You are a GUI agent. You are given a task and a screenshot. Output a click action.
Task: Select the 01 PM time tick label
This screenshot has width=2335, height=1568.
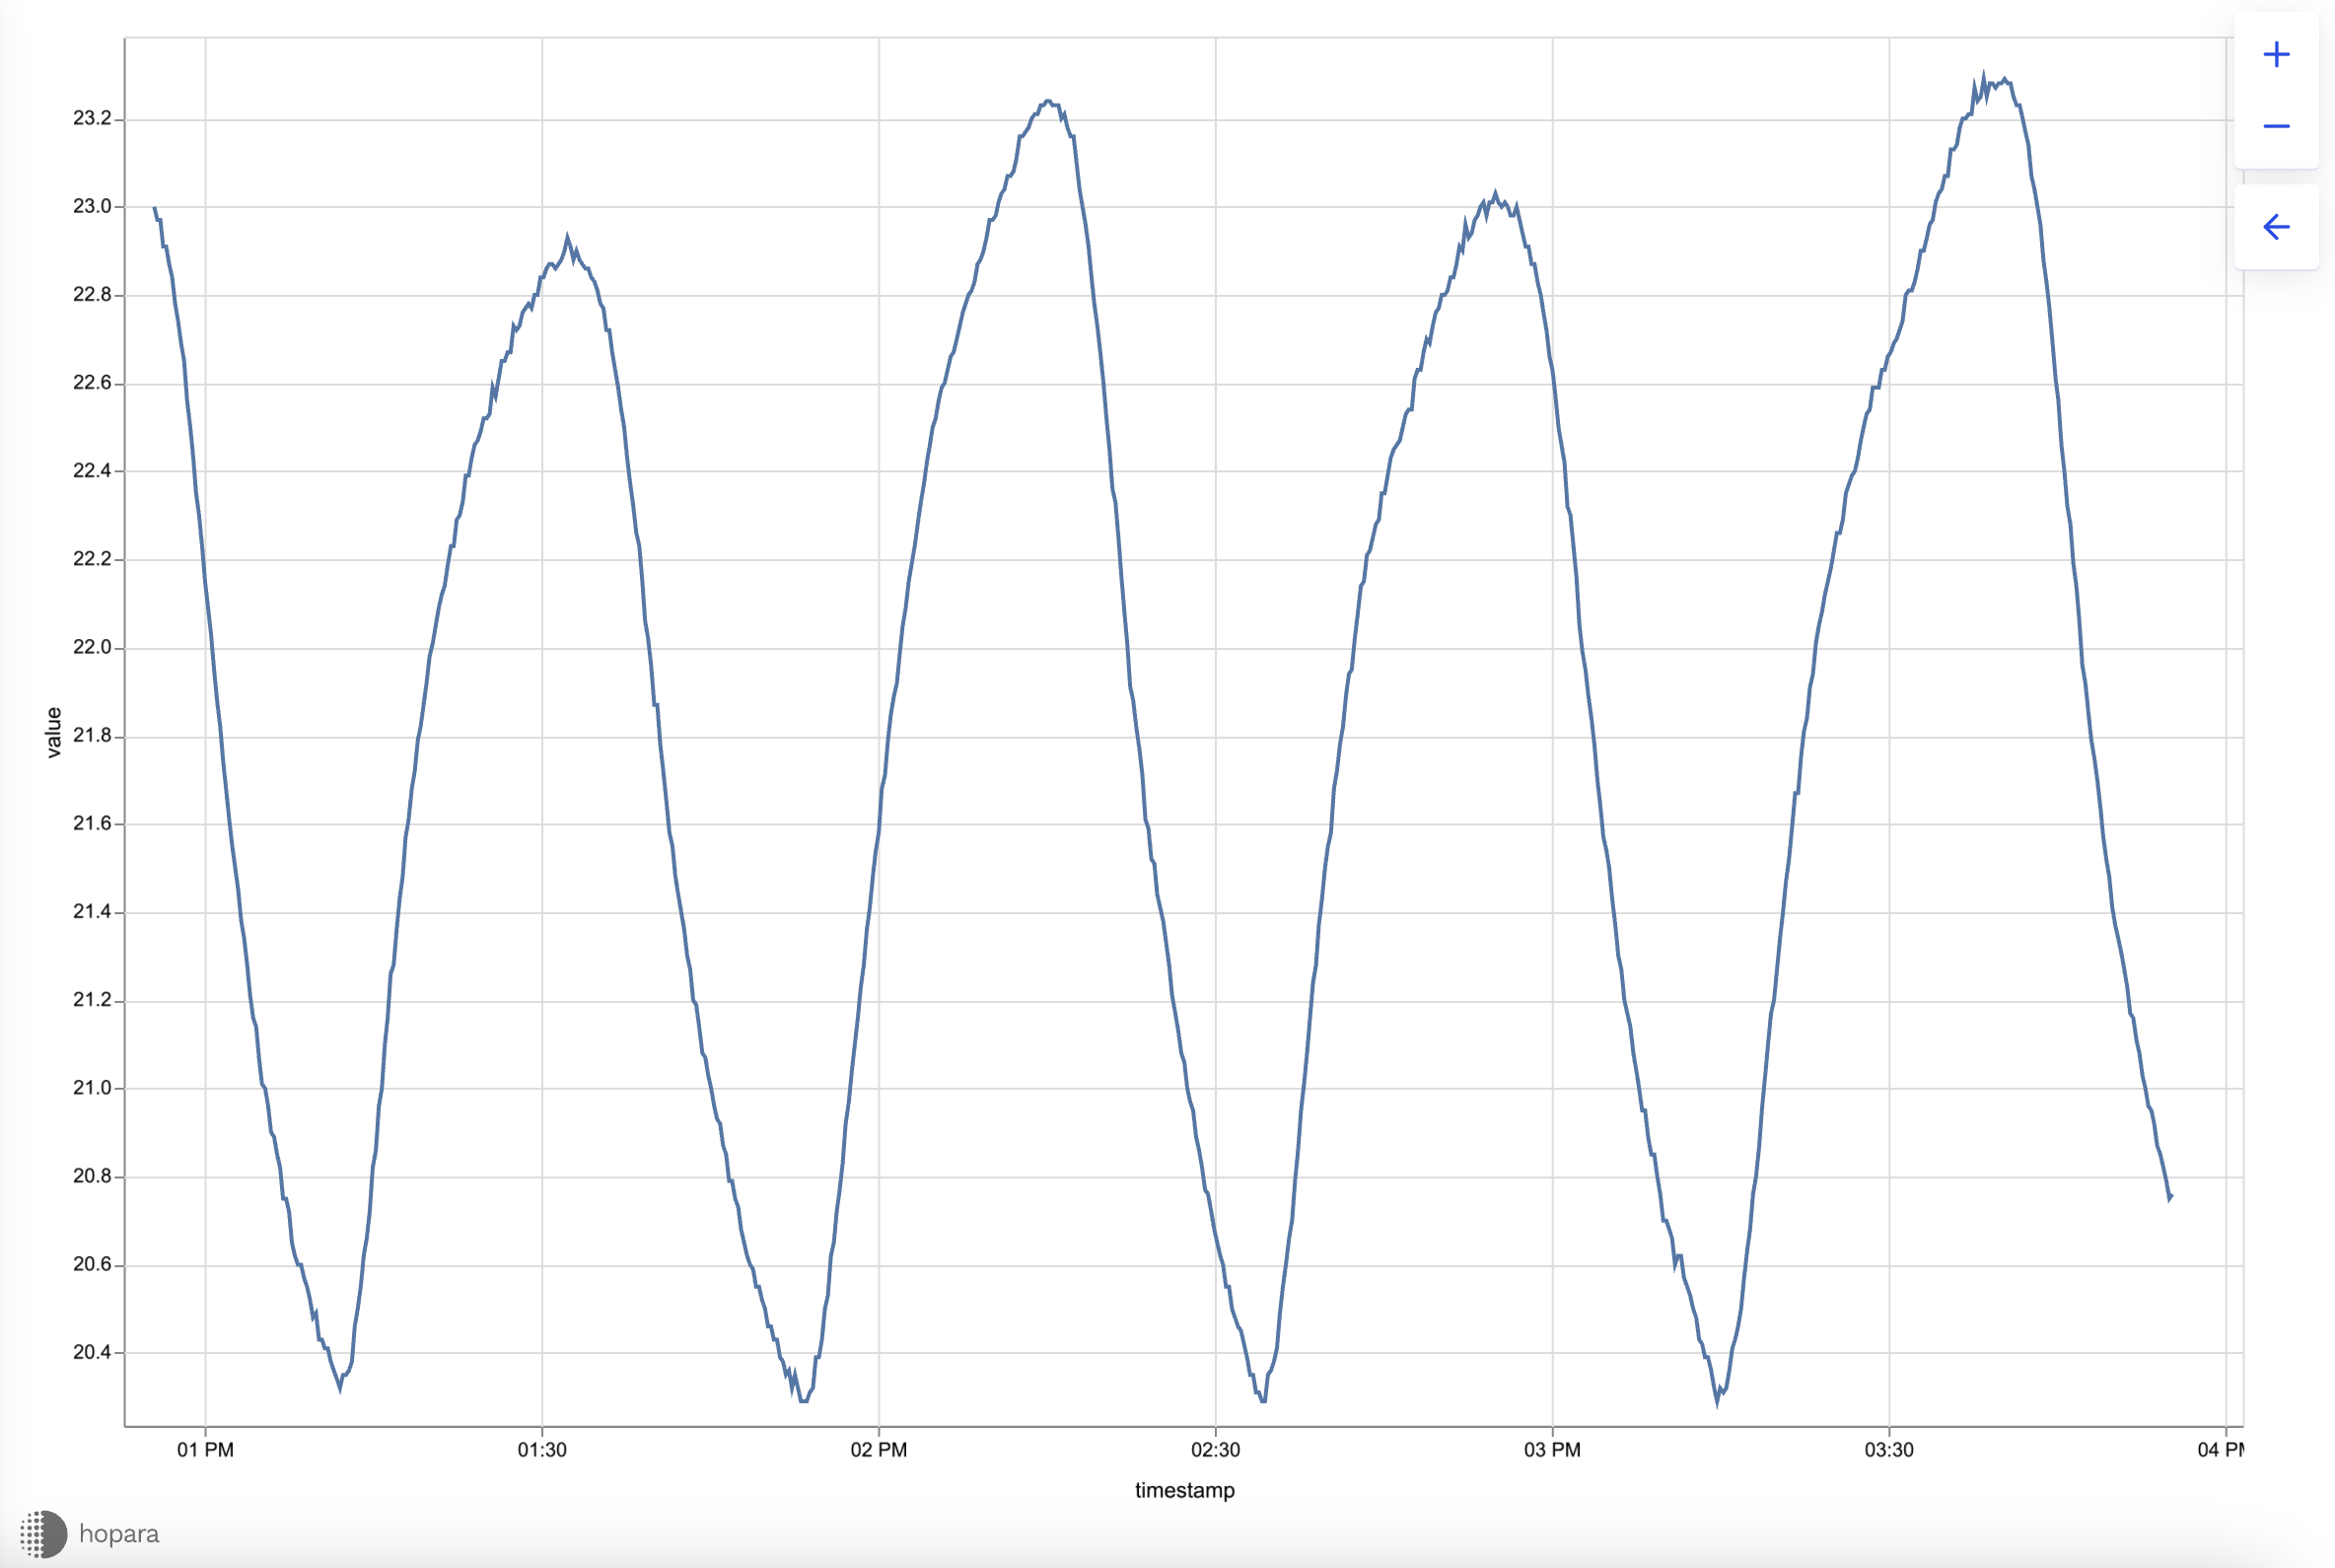tap(205, 1450)
